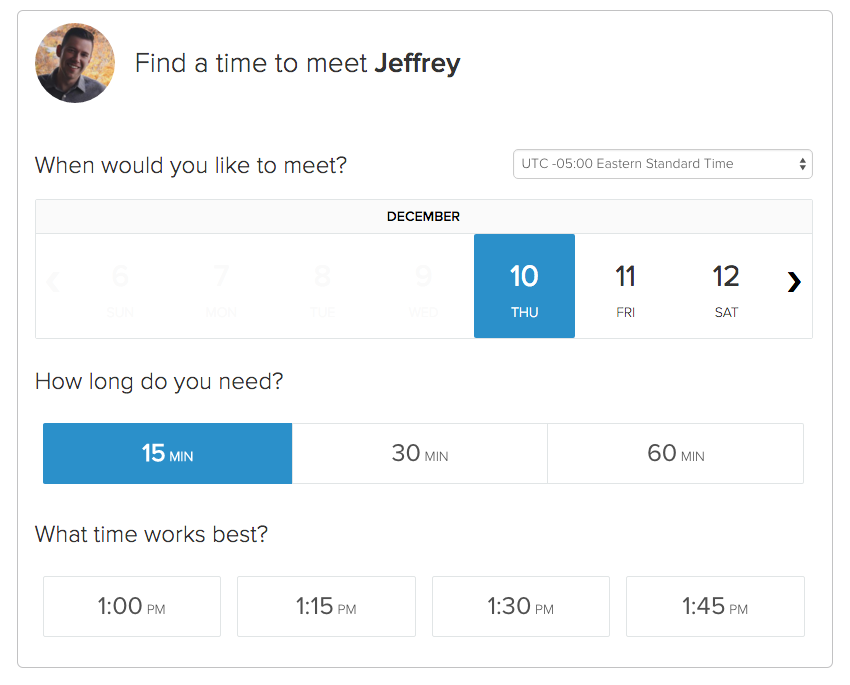Click the "Find a time to meet Jeffrey" heading
The height and width of the screenshot is (685, 850).
click(297, 64)
